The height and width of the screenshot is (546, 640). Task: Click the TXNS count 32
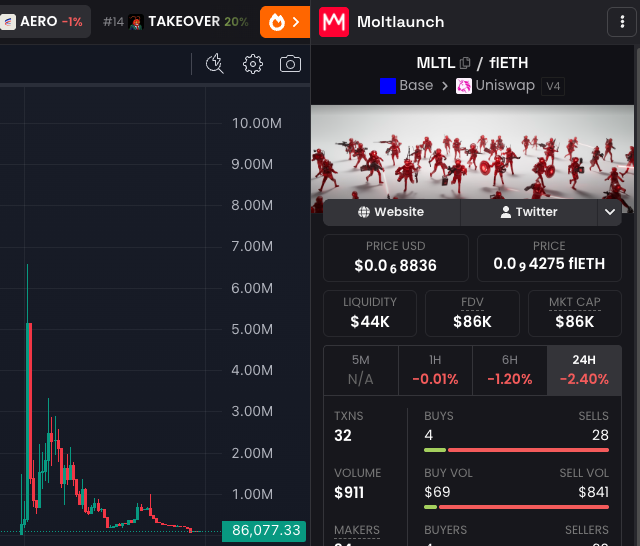343,435
